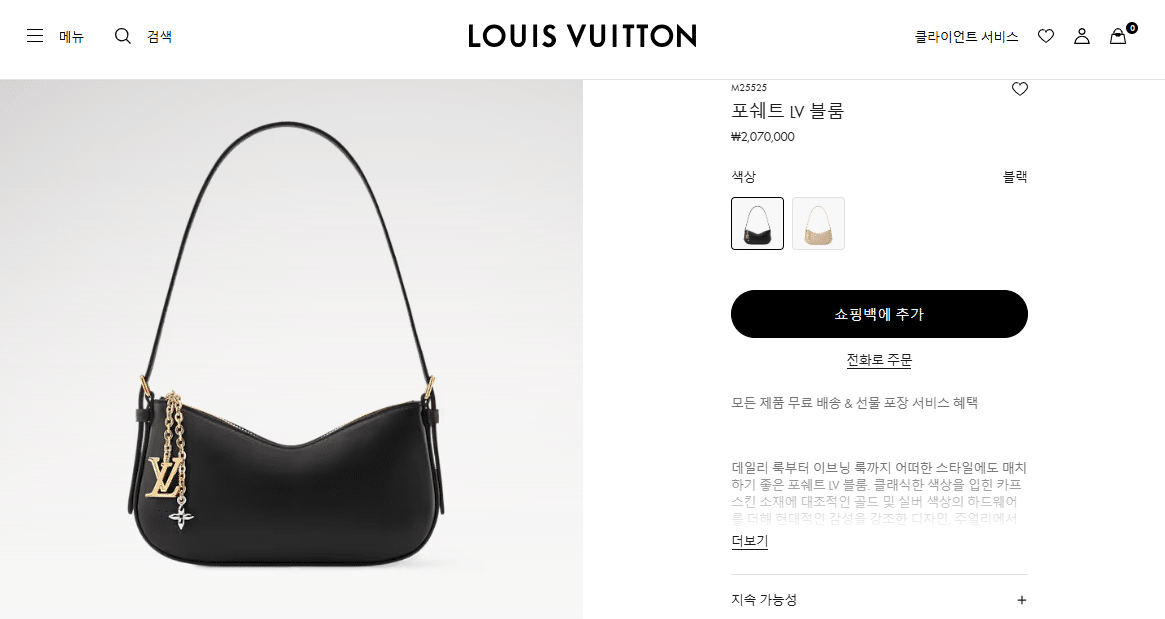Click the Louis Vuitton logo
Viewport: 1165px width, 619px height.
(582, 36)
